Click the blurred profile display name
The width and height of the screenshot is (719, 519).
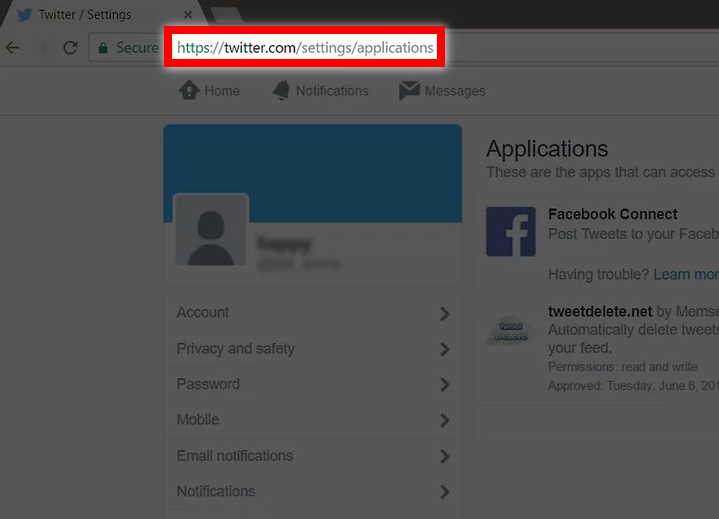pos(284,244)
